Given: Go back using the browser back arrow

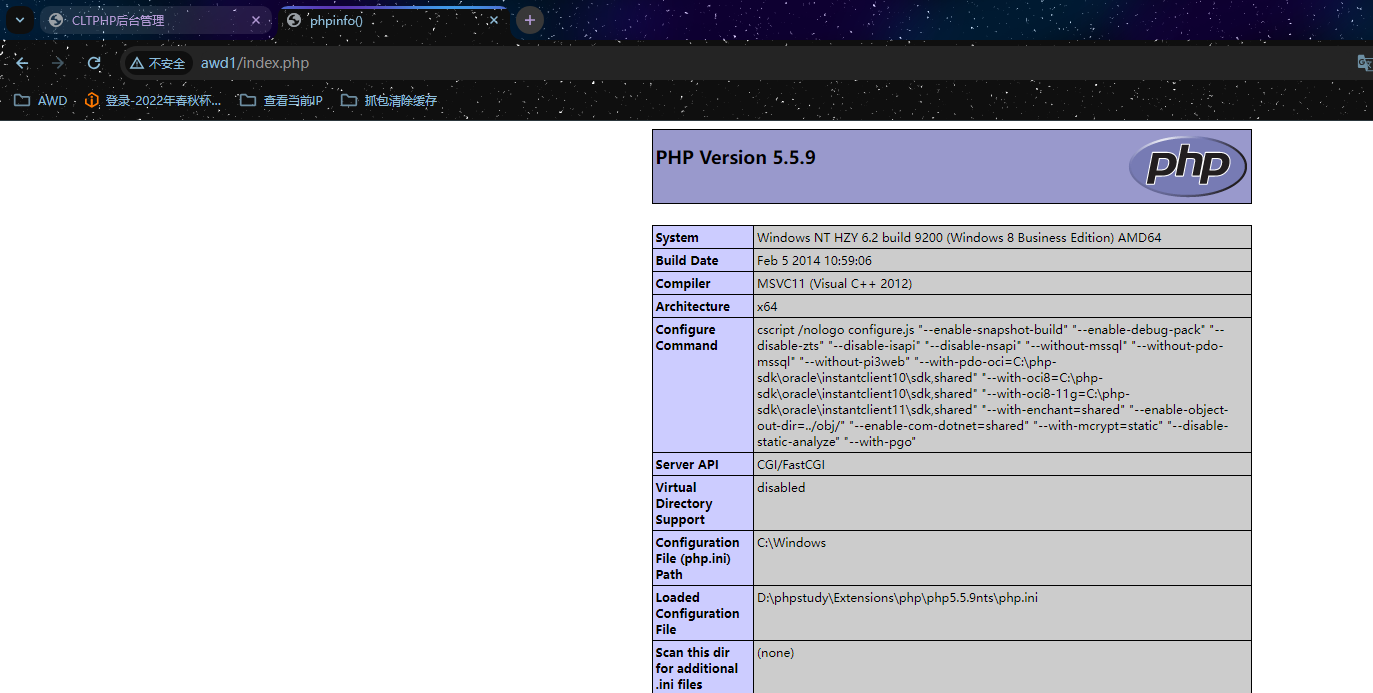Looking at the screenshot, I should 22,63.
